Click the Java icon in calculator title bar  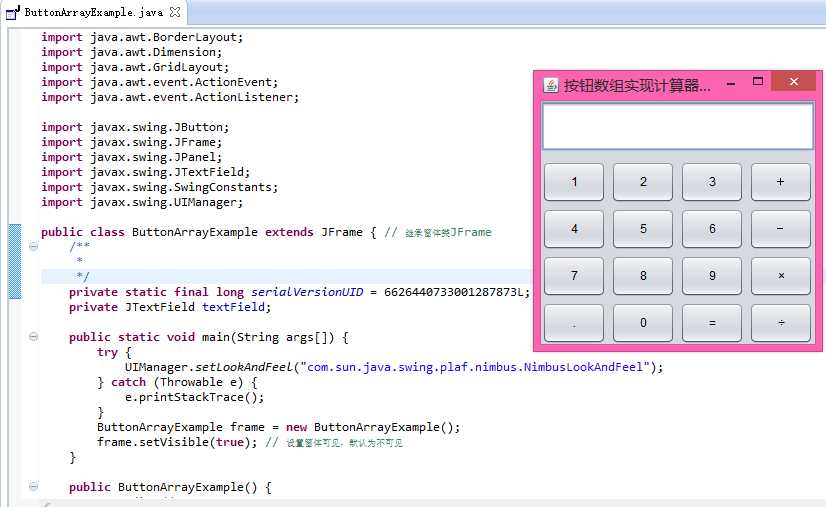(x=551, y=85)
